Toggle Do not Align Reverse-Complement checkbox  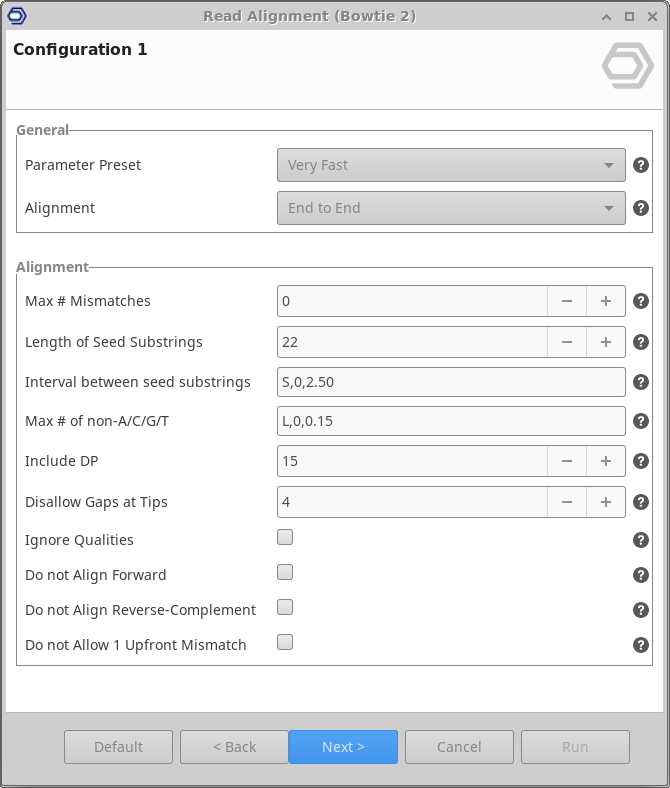tap(285, 607)
